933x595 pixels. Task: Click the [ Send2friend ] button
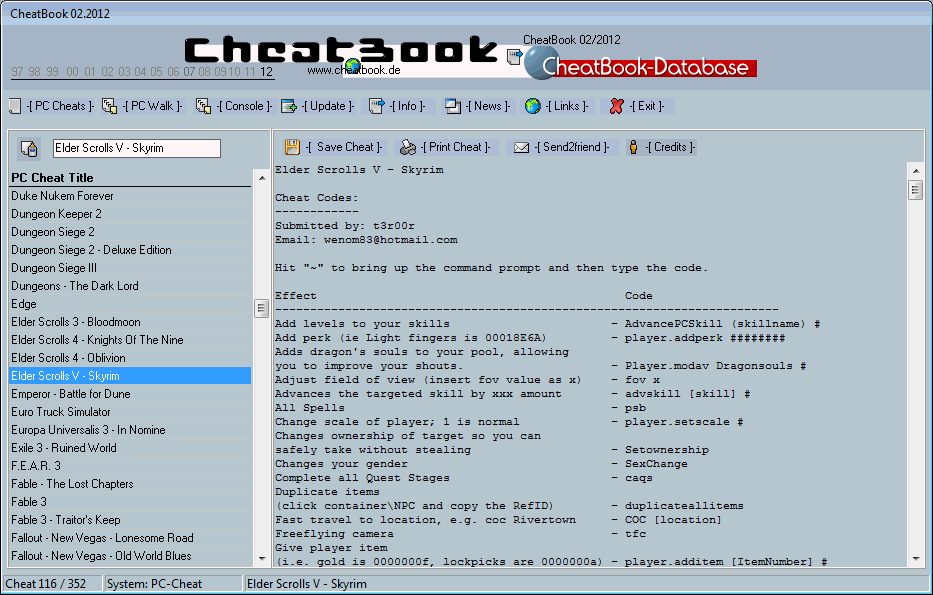[572, 147]
